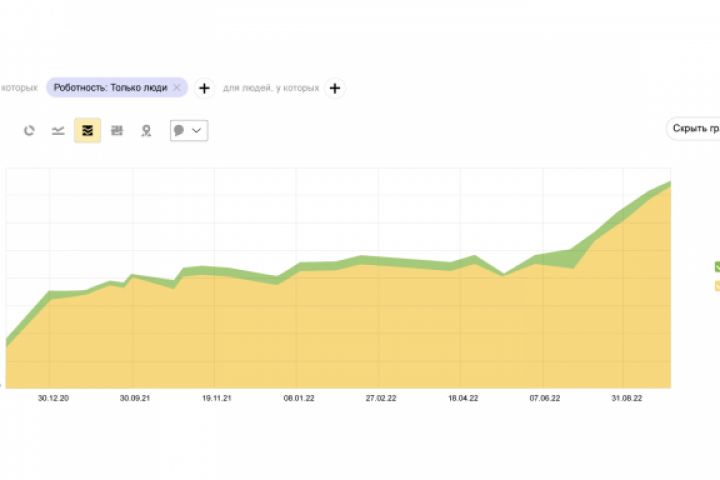Viewport: 720px width, 480px height.
Task: Select the 08.01.22 axis date
Action: 298,398
